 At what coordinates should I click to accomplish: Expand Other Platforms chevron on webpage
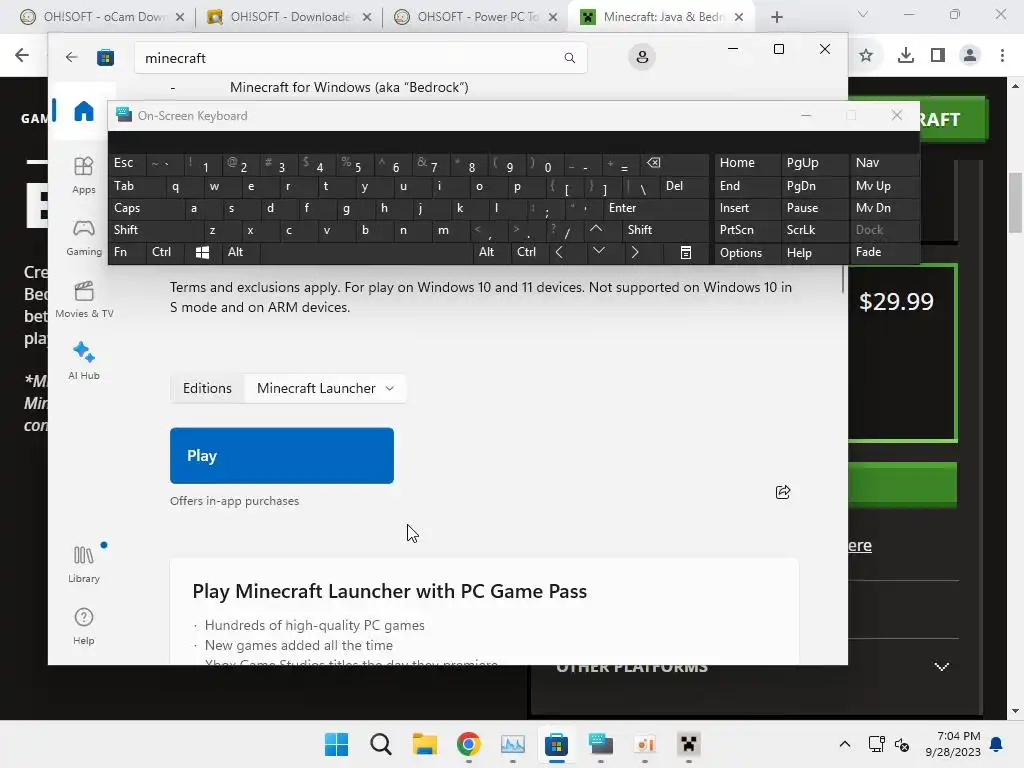tap(941, 667)
